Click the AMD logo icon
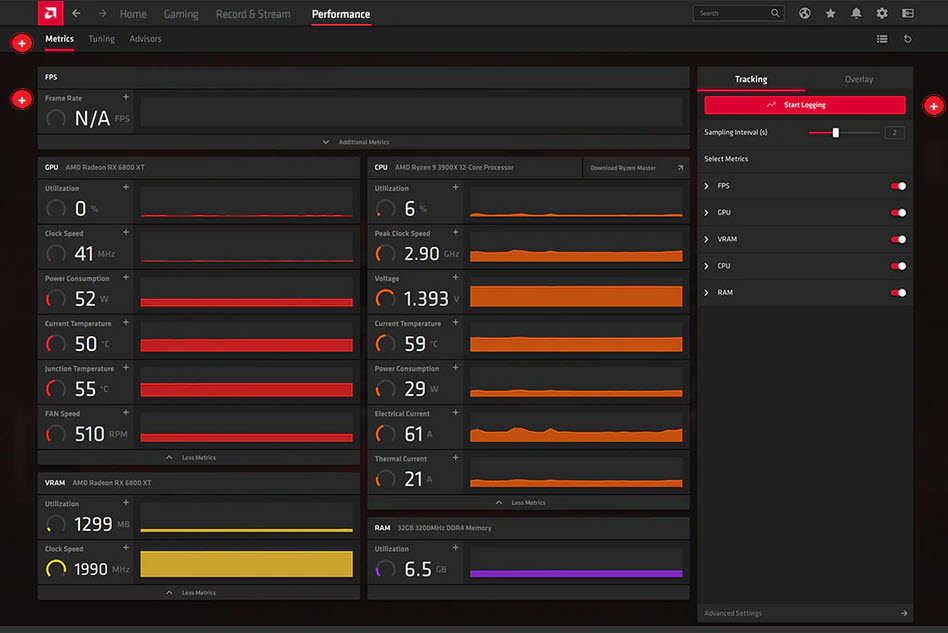Viewport: 948px width, 633px height. (50, 13)
